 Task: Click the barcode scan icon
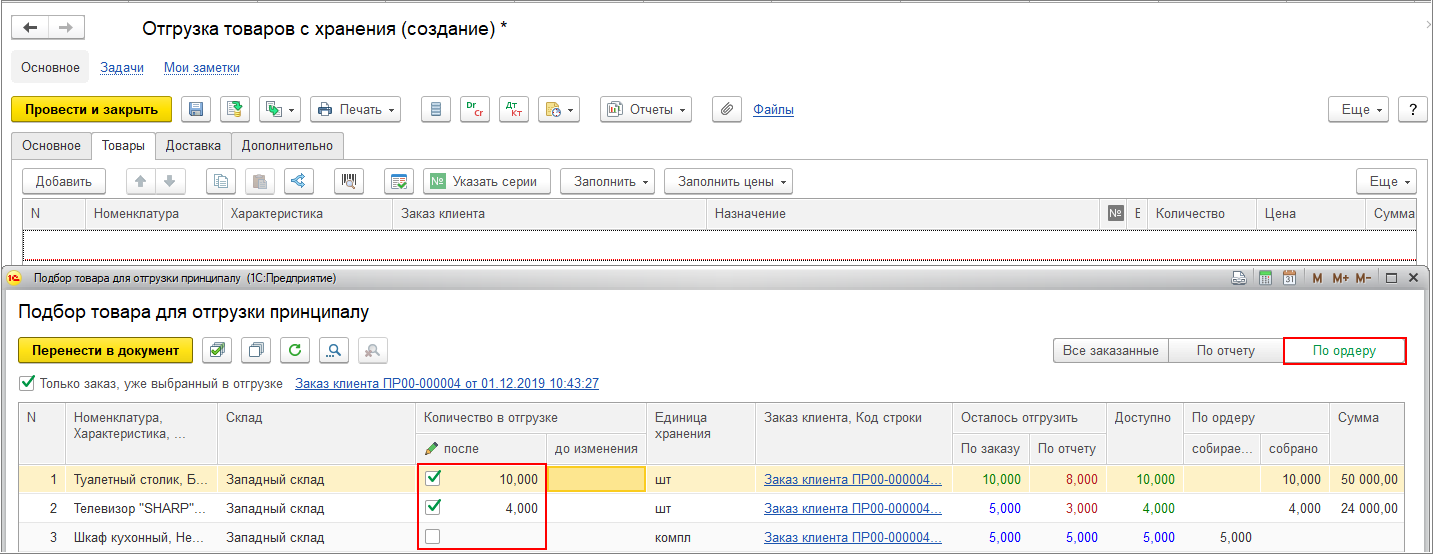pyautogui.click(x=350, y=181)
